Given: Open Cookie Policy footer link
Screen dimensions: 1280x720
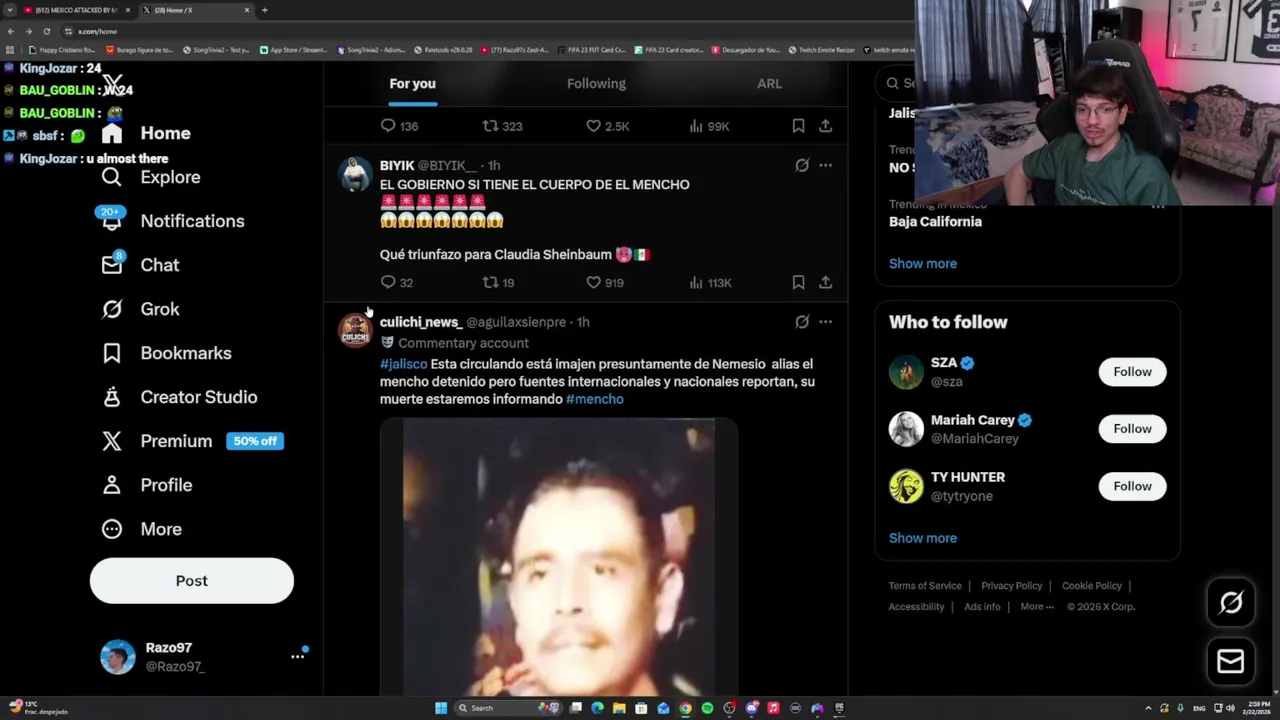Looking at the screenshot, I should [1092, 586].
